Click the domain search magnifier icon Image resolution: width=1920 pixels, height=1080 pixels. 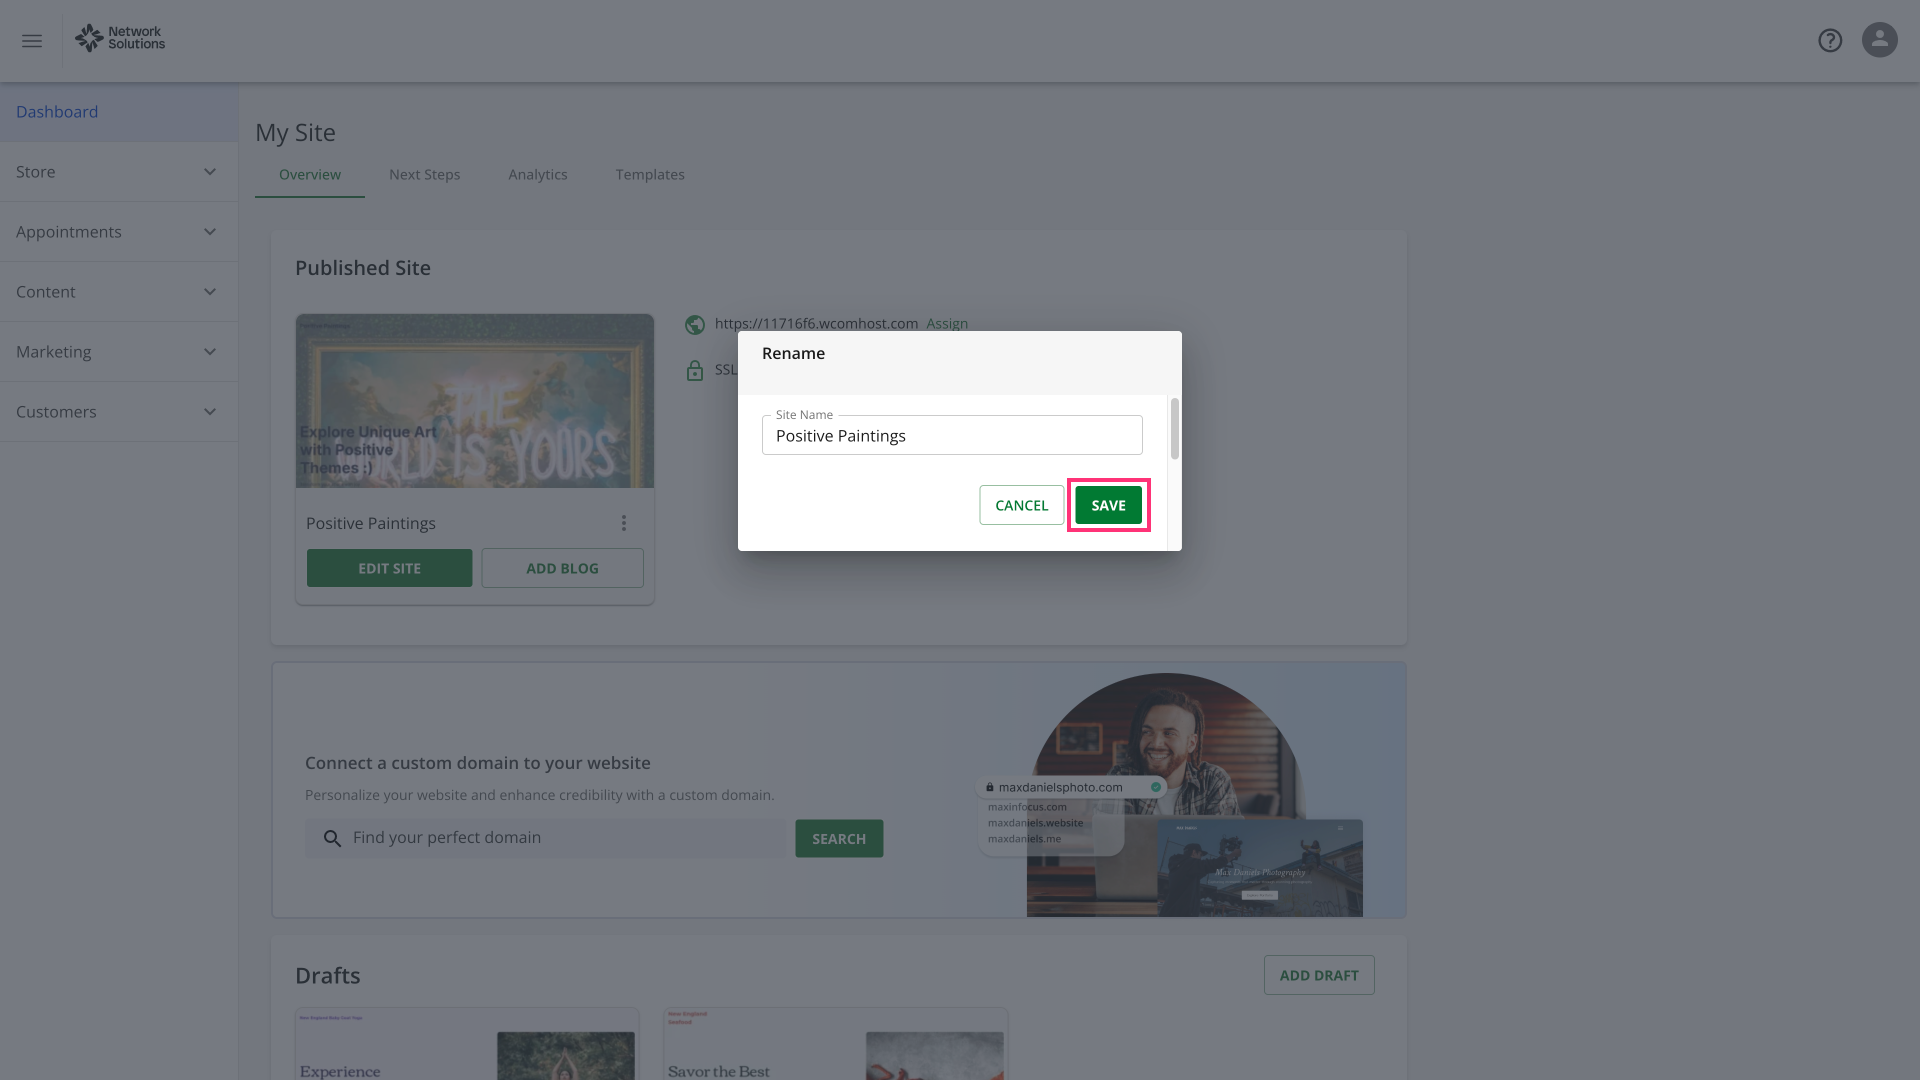[333, 838]
